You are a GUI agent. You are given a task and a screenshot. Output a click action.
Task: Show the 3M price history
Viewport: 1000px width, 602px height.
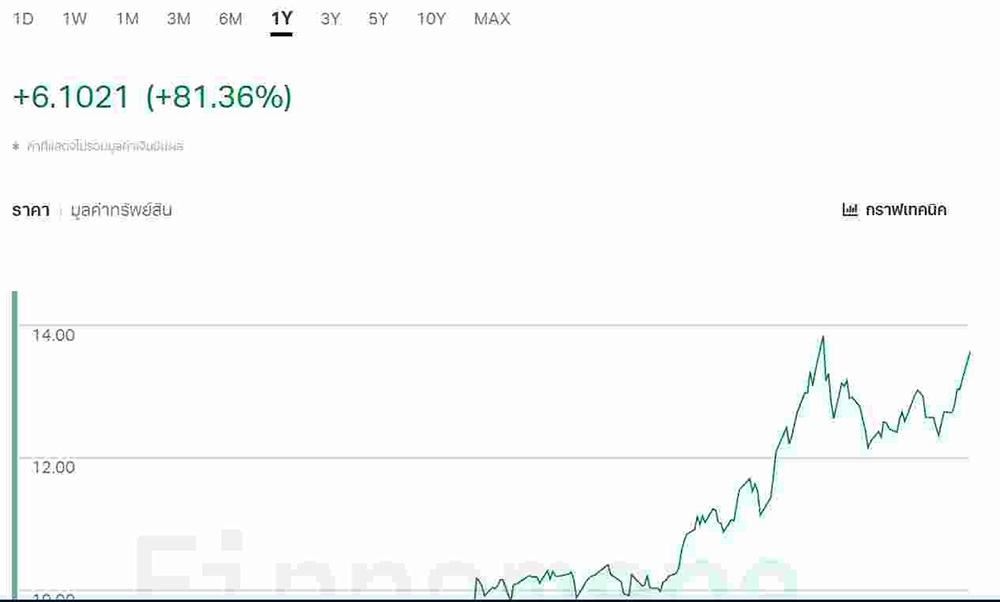tap(179, 19)
